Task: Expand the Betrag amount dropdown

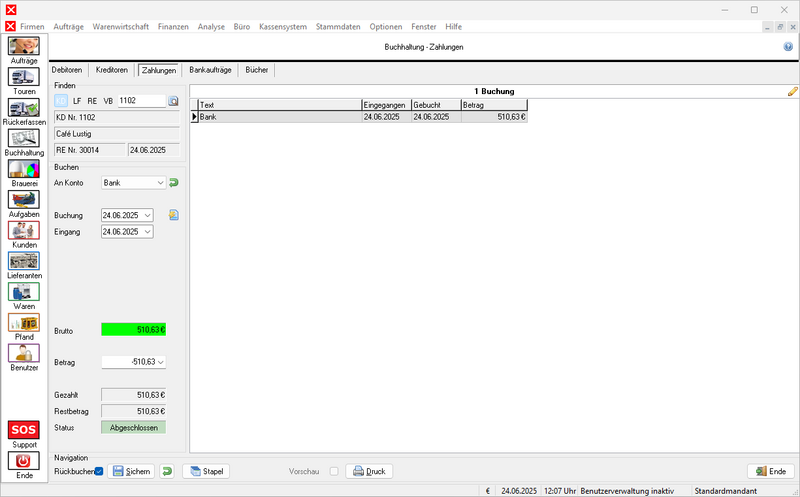Action: pos(160,362)
